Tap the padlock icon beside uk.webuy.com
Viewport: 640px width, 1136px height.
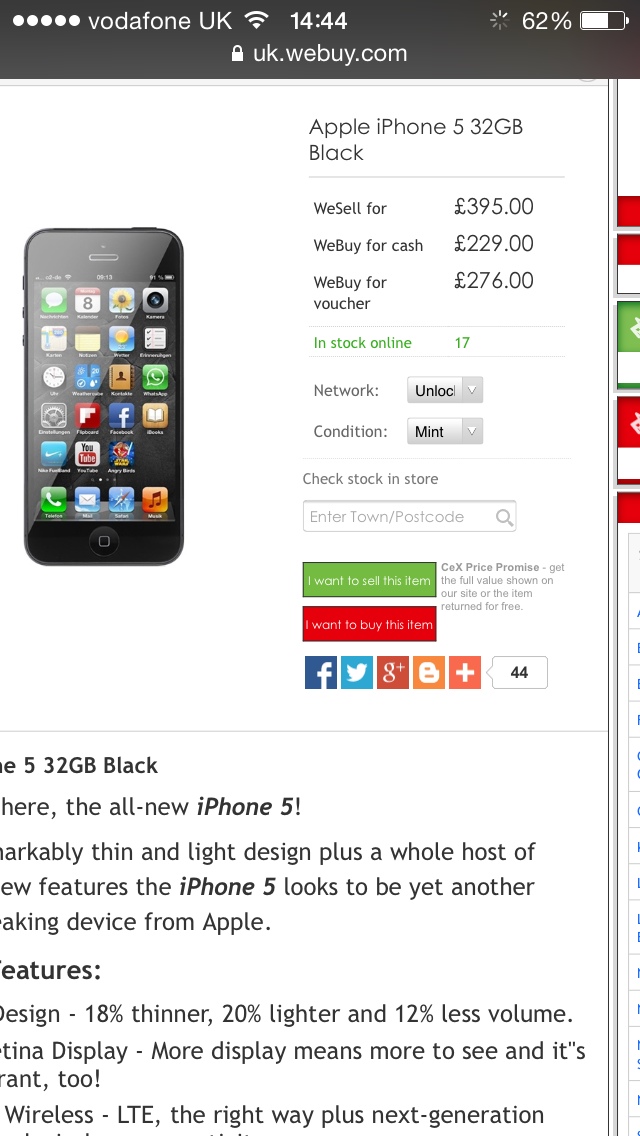(237, 54)
